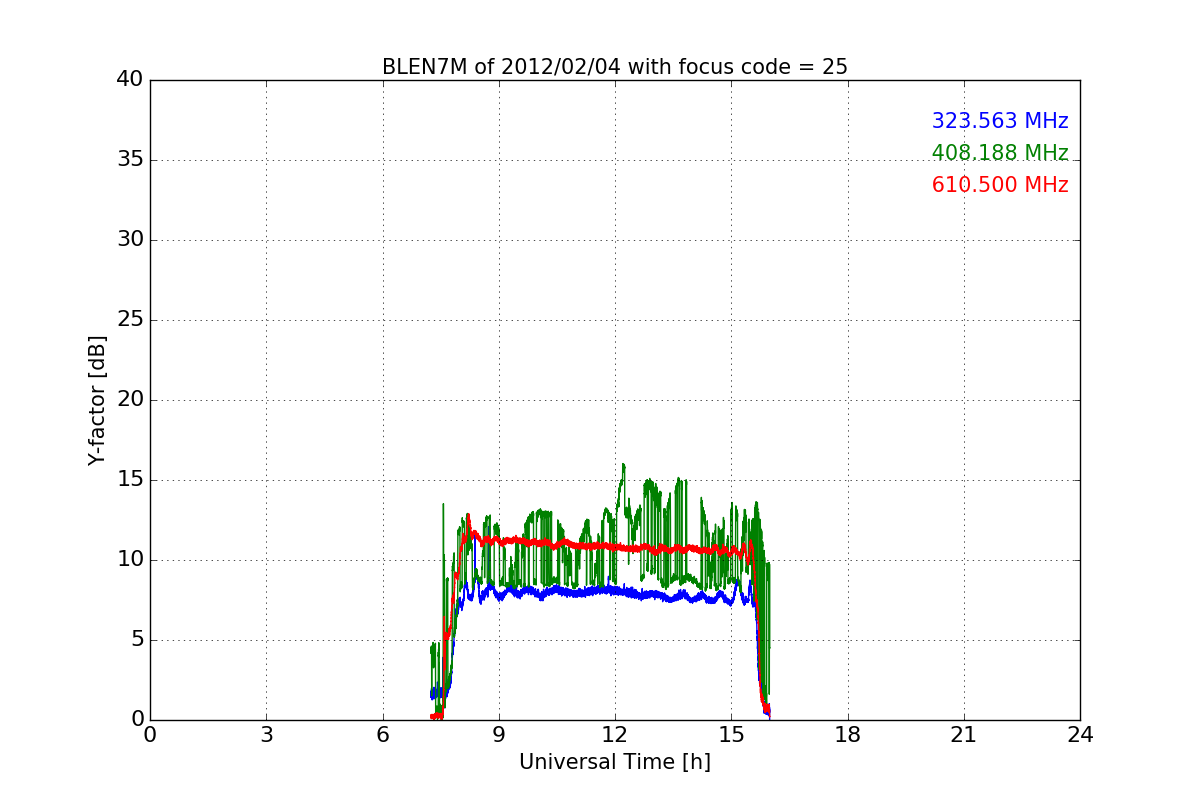Click the y-axis tick label 20
Image resolution: width=1200 pixels, height=800 pixels.
[130, 400]
